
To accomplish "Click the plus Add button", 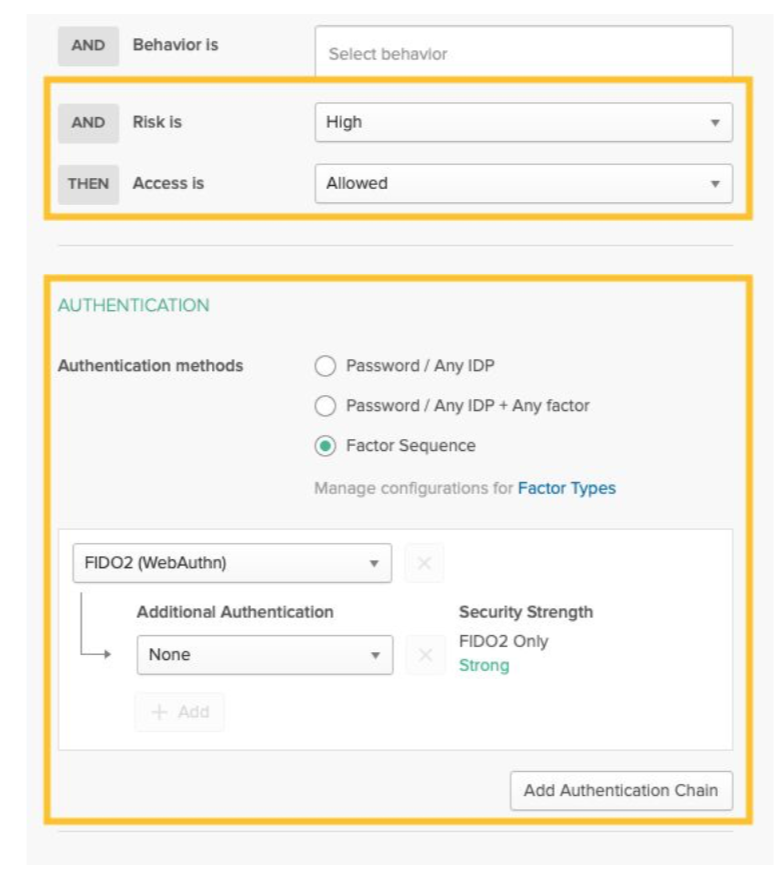I will click(x=180, y=712).
